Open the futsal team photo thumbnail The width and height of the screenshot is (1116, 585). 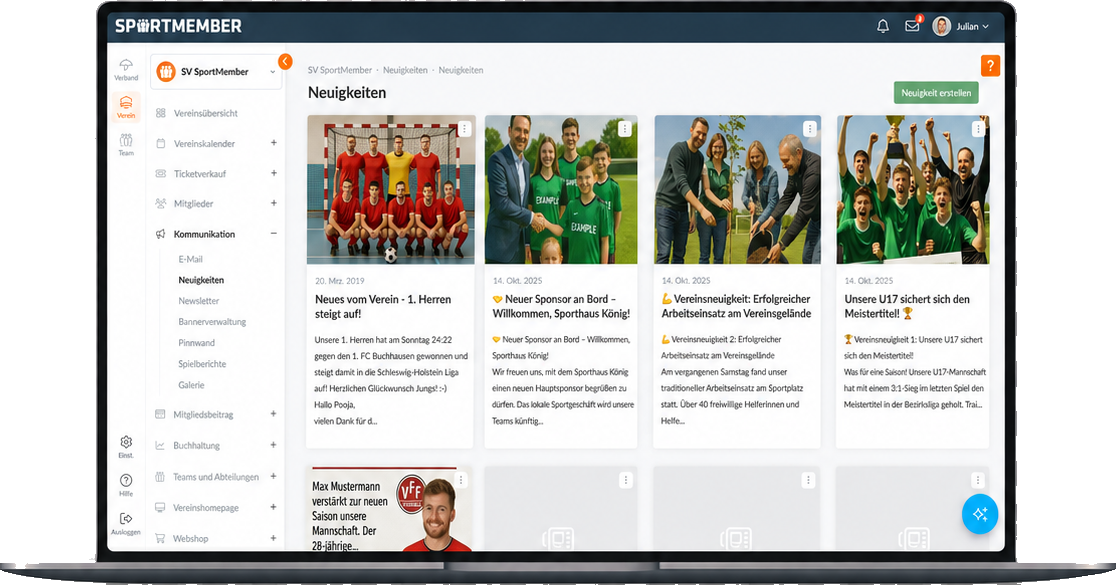(391, 189)
